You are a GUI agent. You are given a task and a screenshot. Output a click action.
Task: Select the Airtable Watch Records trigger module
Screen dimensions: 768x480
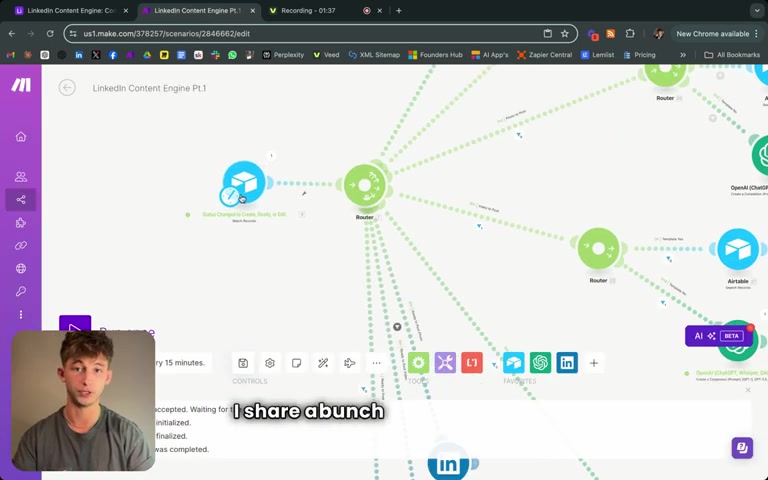[x=244, y=182]
